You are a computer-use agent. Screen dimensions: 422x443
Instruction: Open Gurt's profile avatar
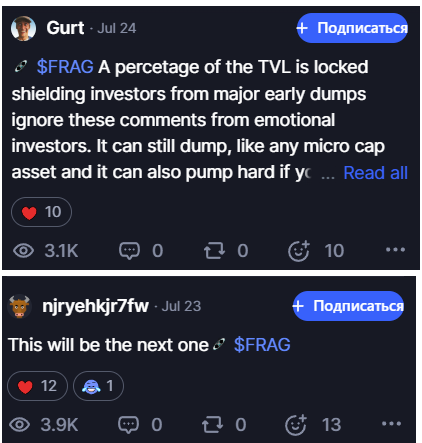[23, 28]
